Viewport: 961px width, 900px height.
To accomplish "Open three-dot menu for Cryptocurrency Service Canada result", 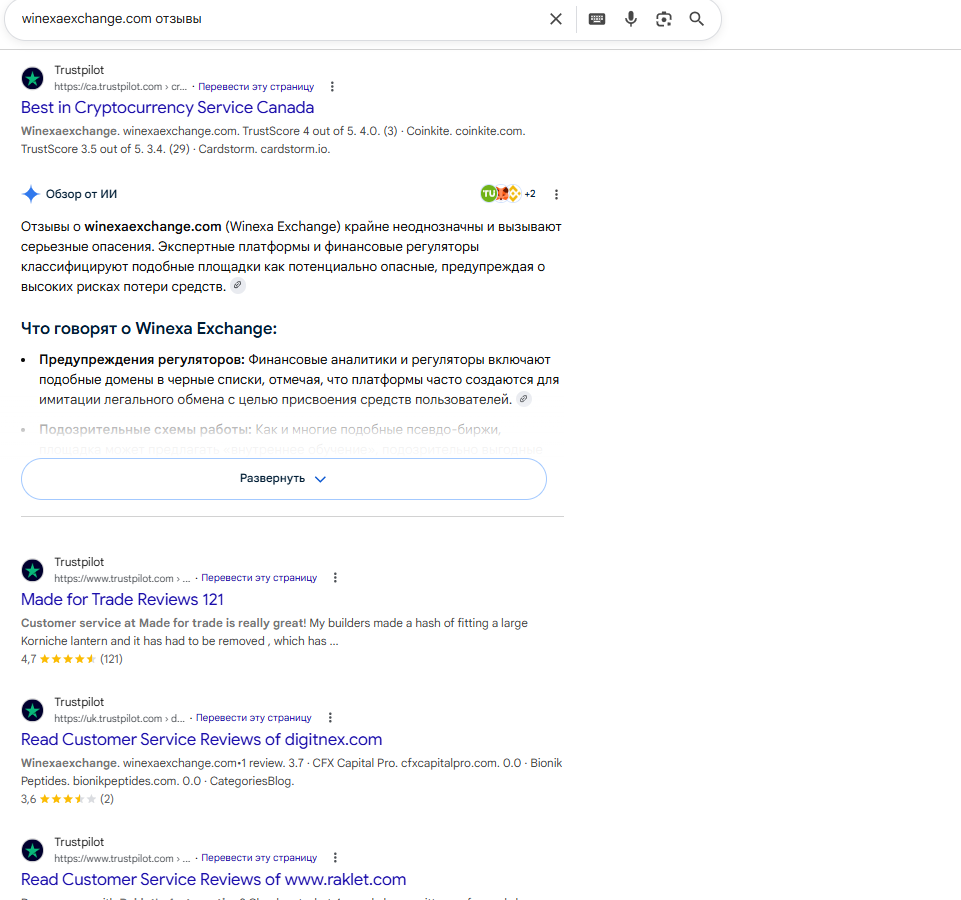I will (x=332, y=86).
